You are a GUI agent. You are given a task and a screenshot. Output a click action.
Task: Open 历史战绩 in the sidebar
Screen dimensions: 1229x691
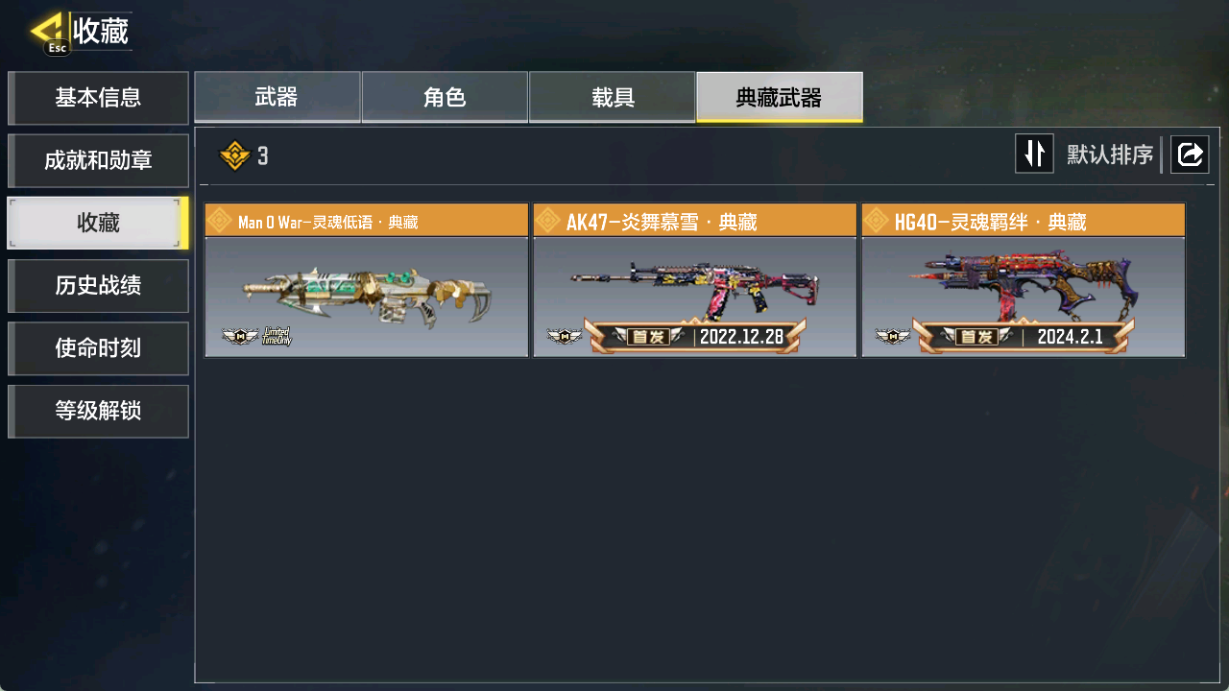98,286
